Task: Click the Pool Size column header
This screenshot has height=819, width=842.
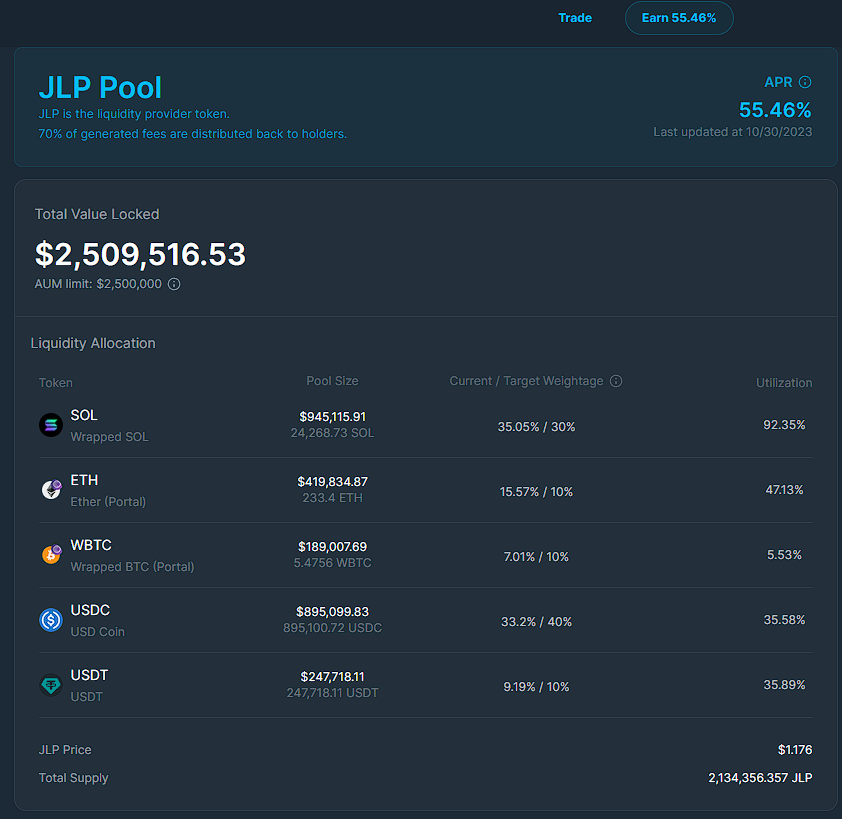Action: (332, 381)
